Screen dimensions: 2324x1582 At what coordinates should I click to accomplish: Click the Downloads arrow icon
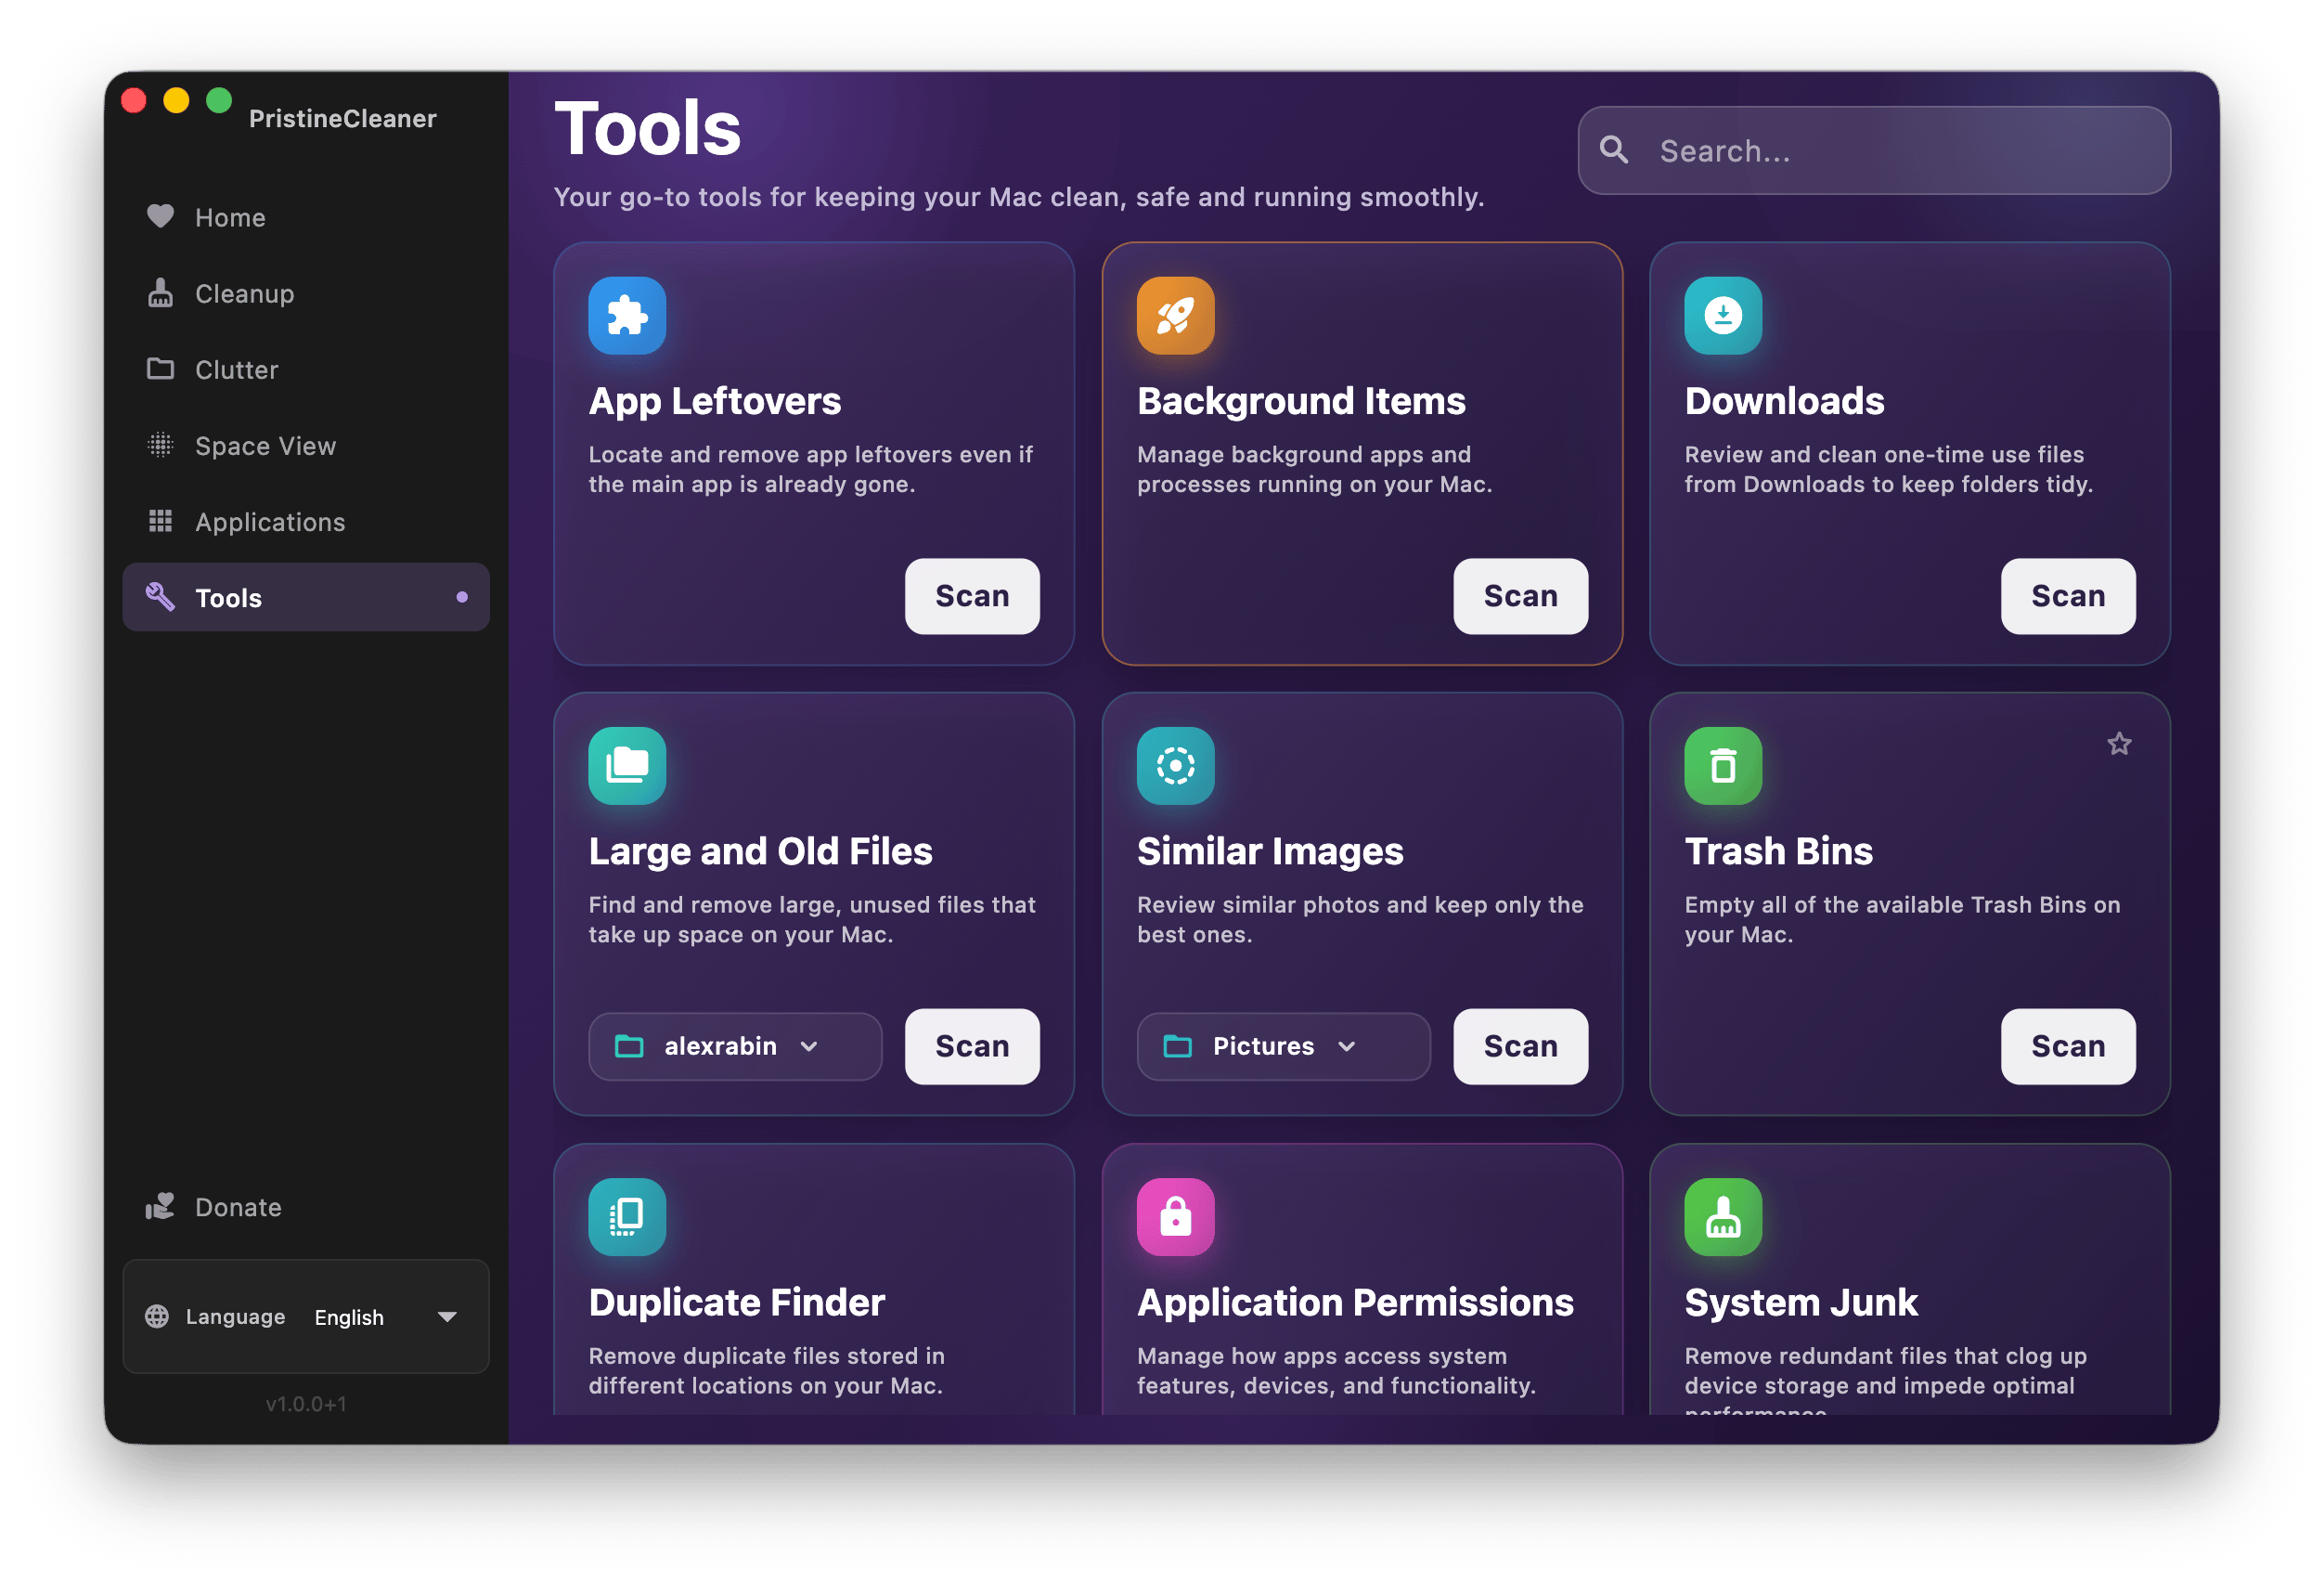[x=1722, y=316]
